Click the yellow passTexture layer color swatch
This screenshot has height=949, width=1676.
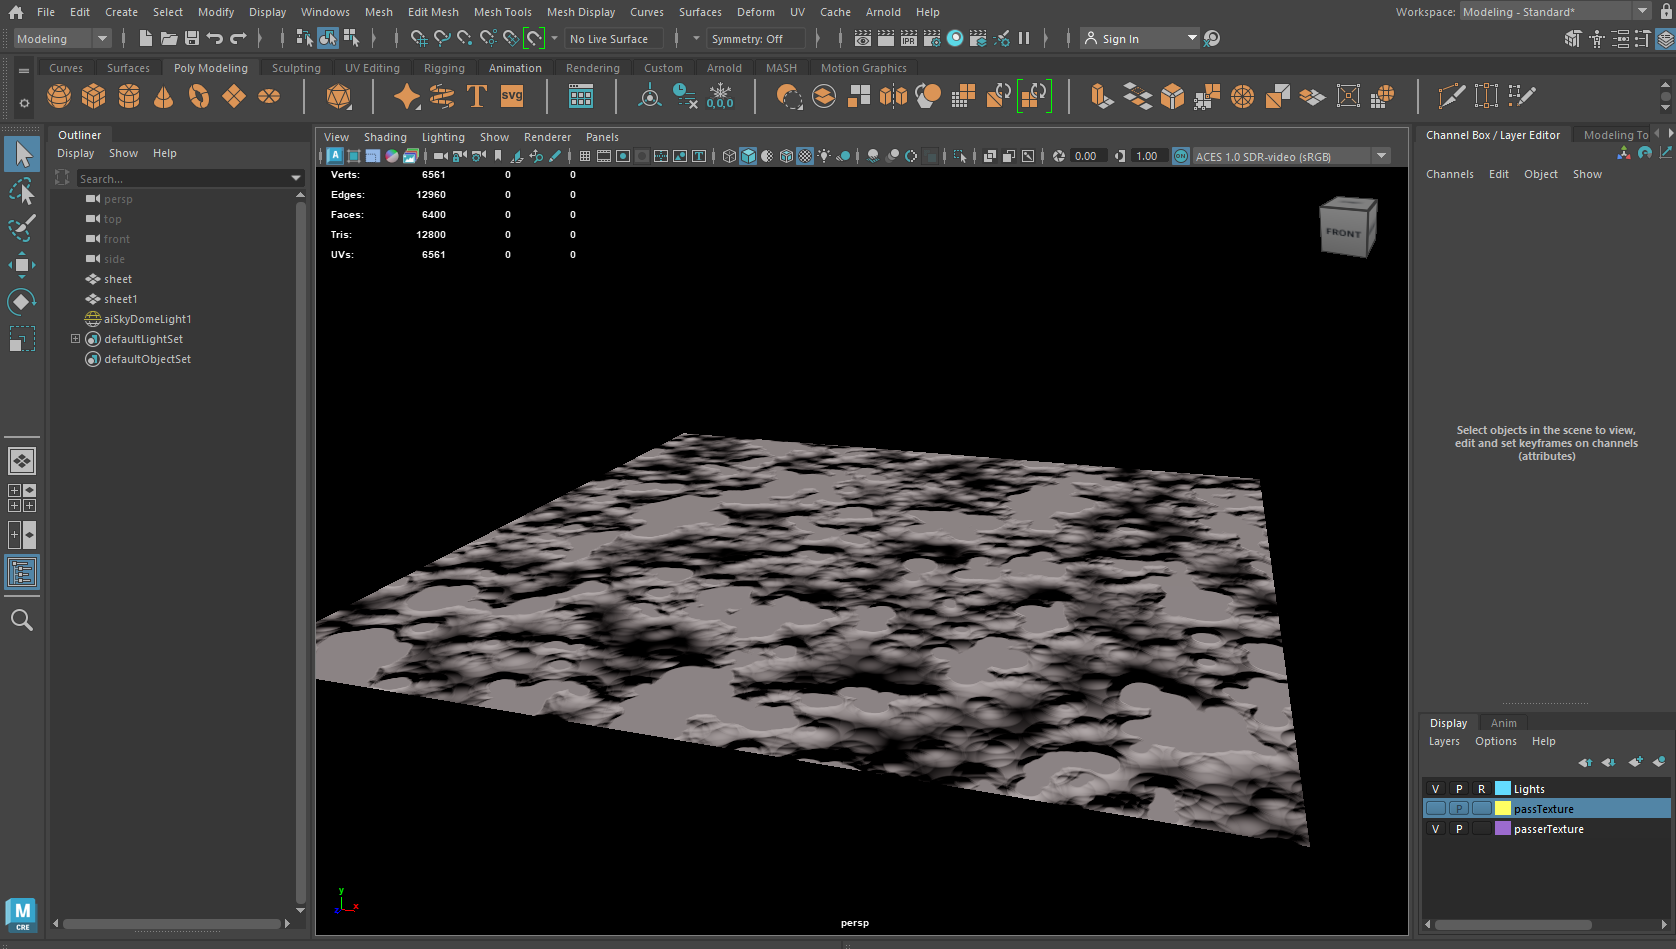click(1502, 807)
